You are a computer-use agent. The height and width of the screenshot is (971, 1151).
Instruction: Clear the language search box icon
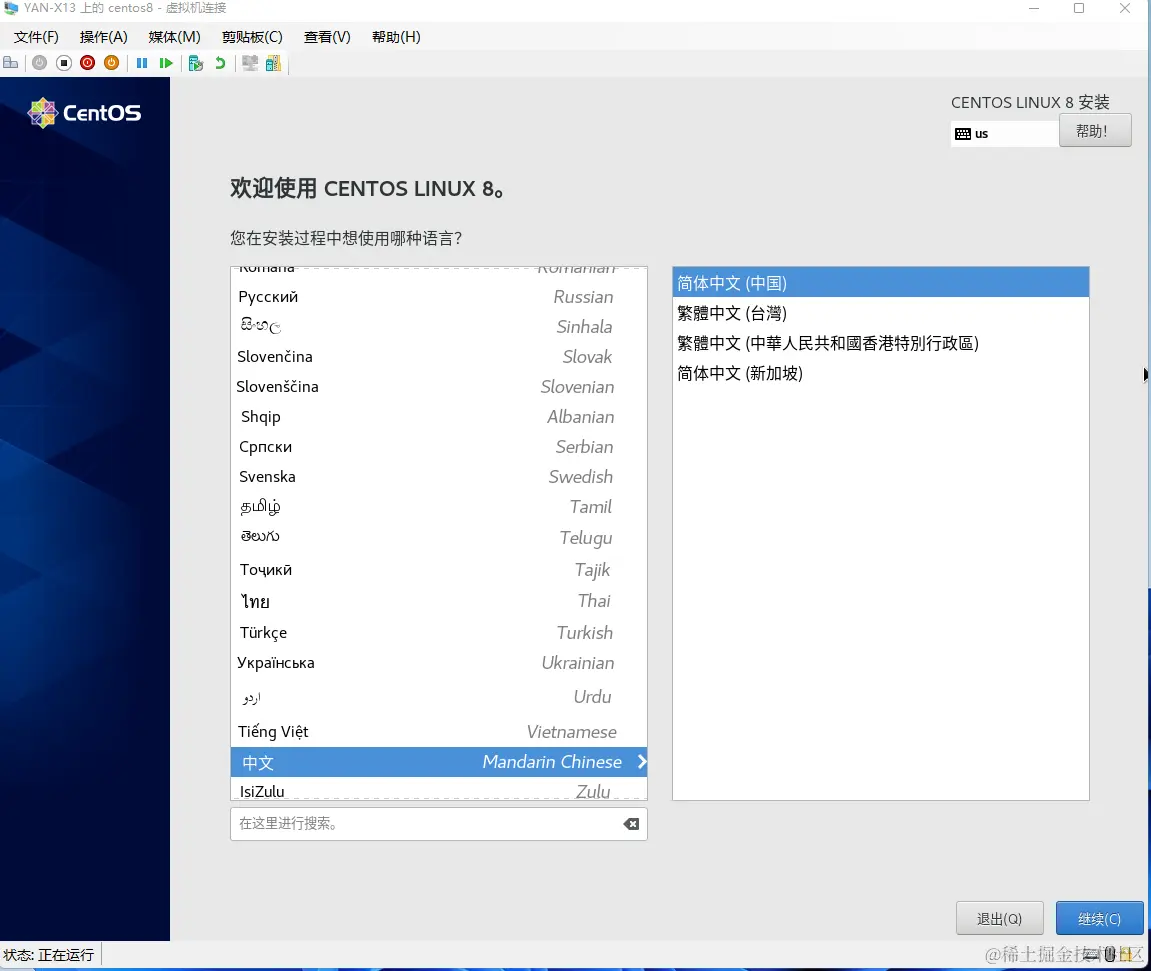[x=631, y=823]
